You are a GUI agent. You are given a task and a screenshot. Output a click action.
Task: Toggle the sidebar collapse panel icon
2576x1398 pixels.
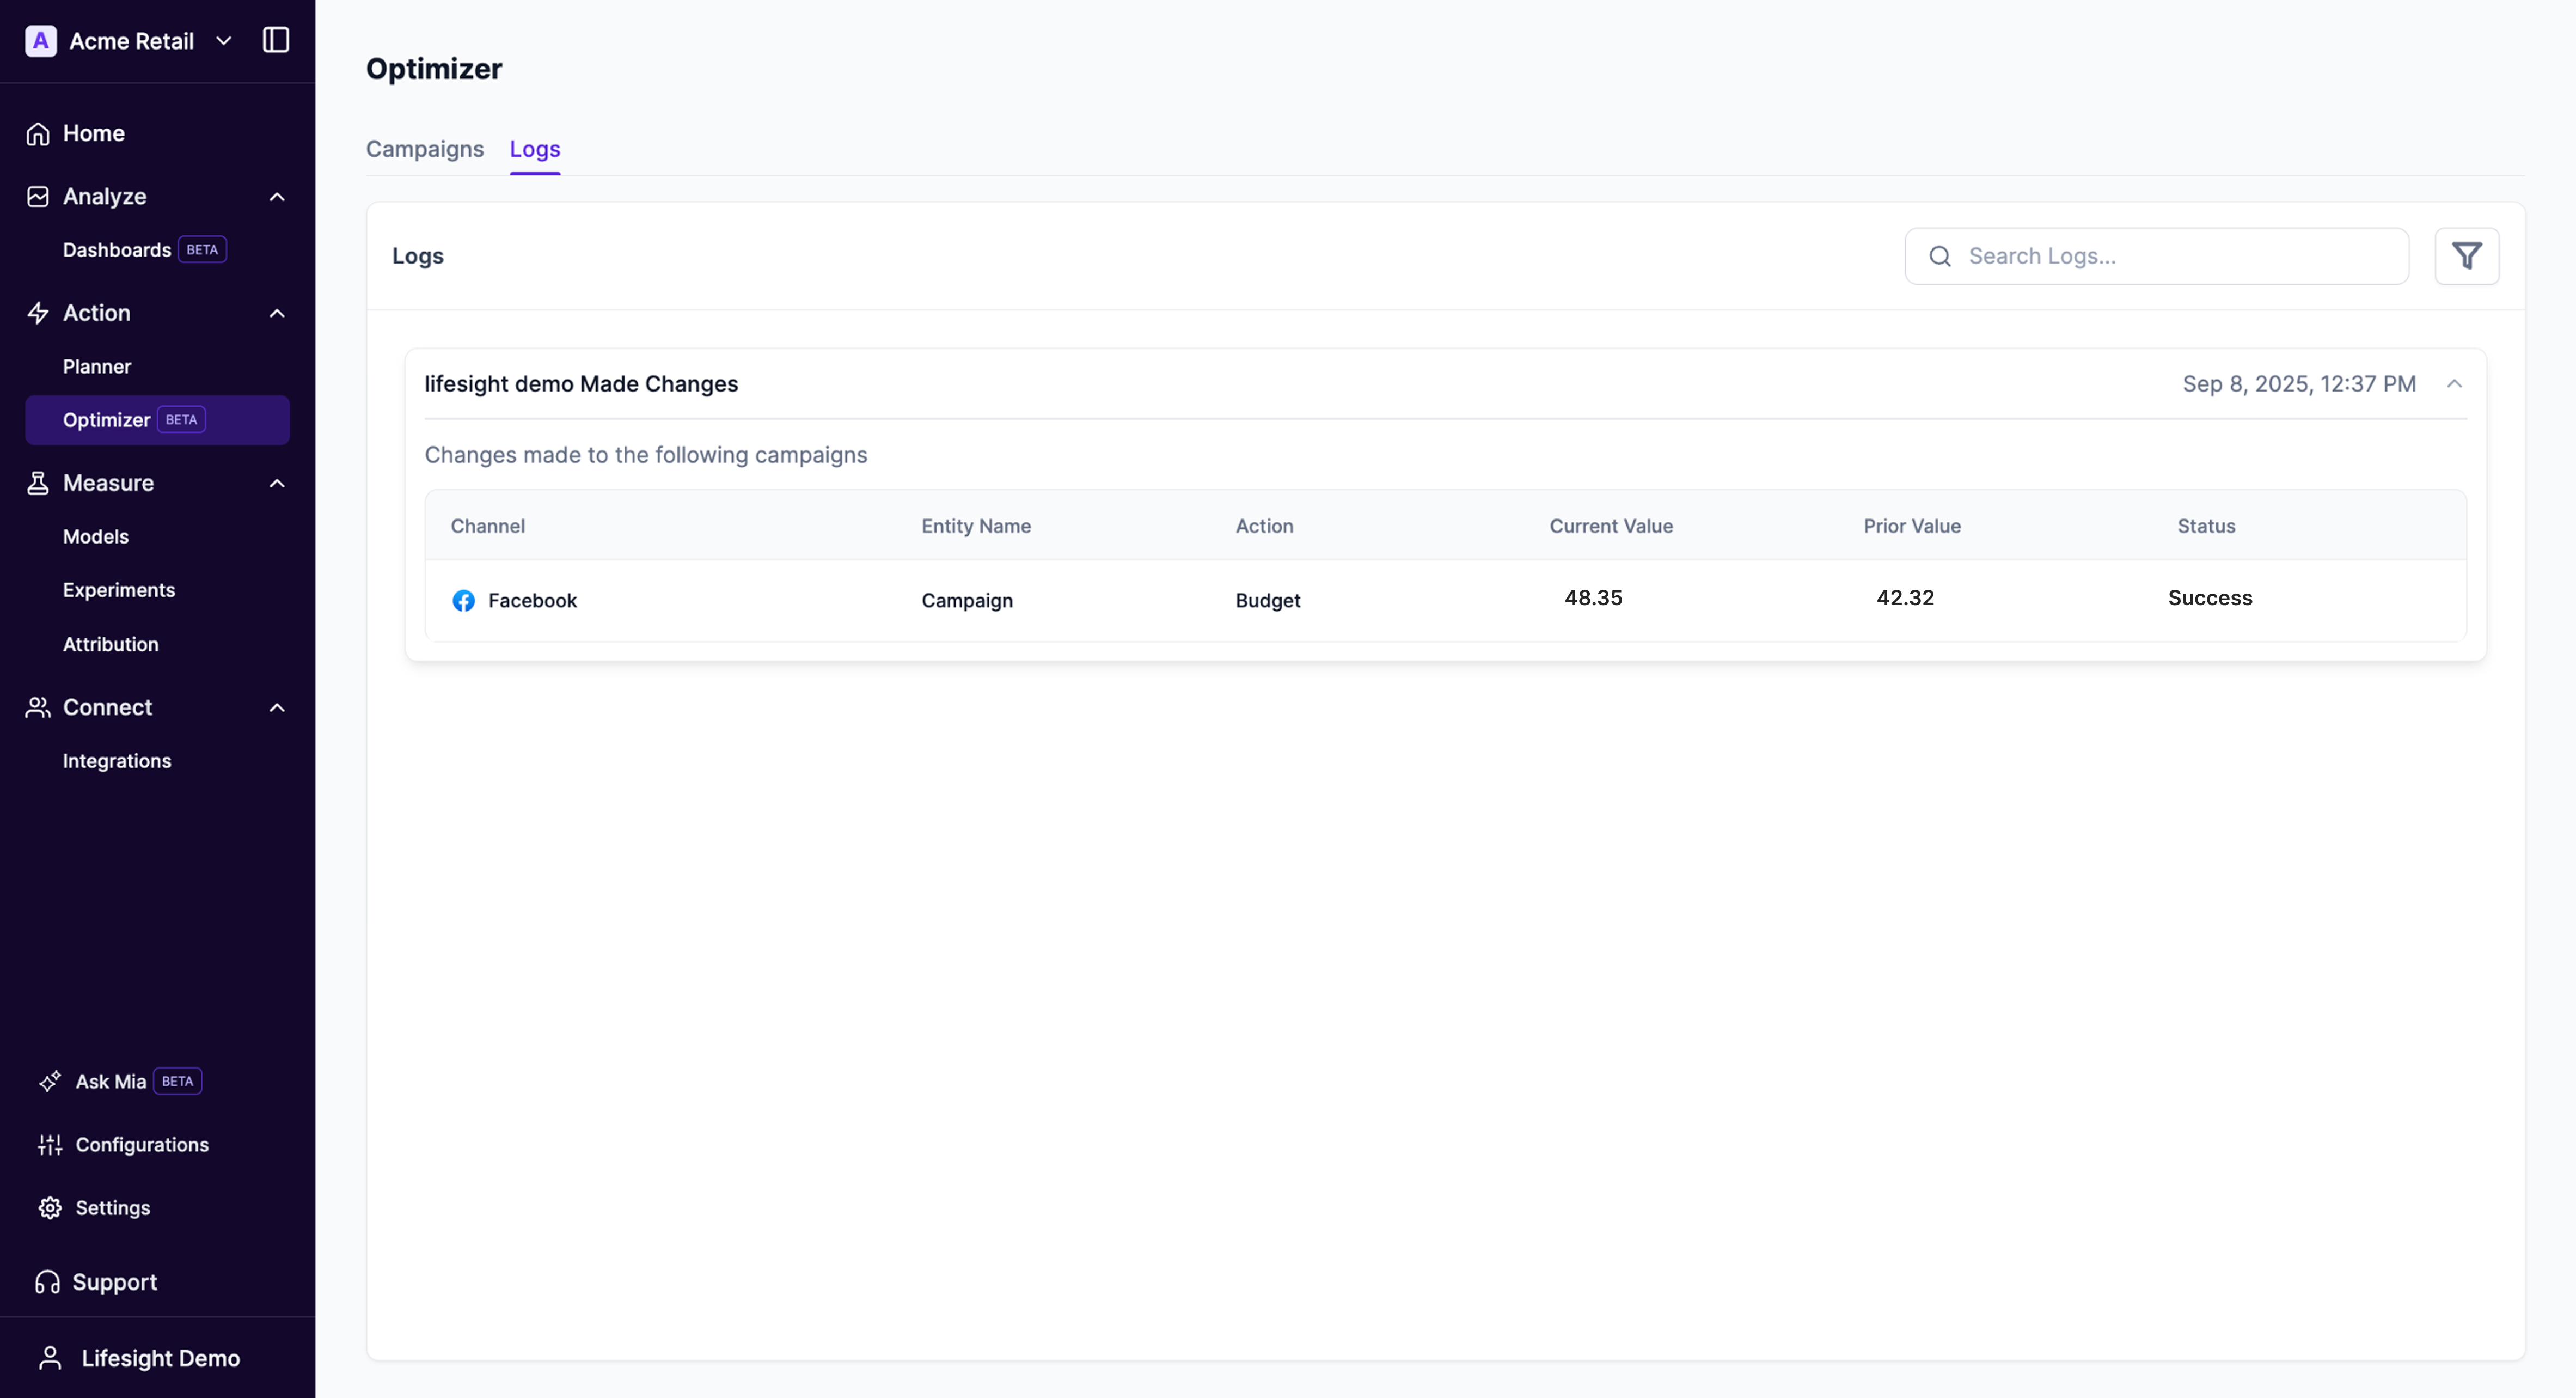(x=275, y=40)
